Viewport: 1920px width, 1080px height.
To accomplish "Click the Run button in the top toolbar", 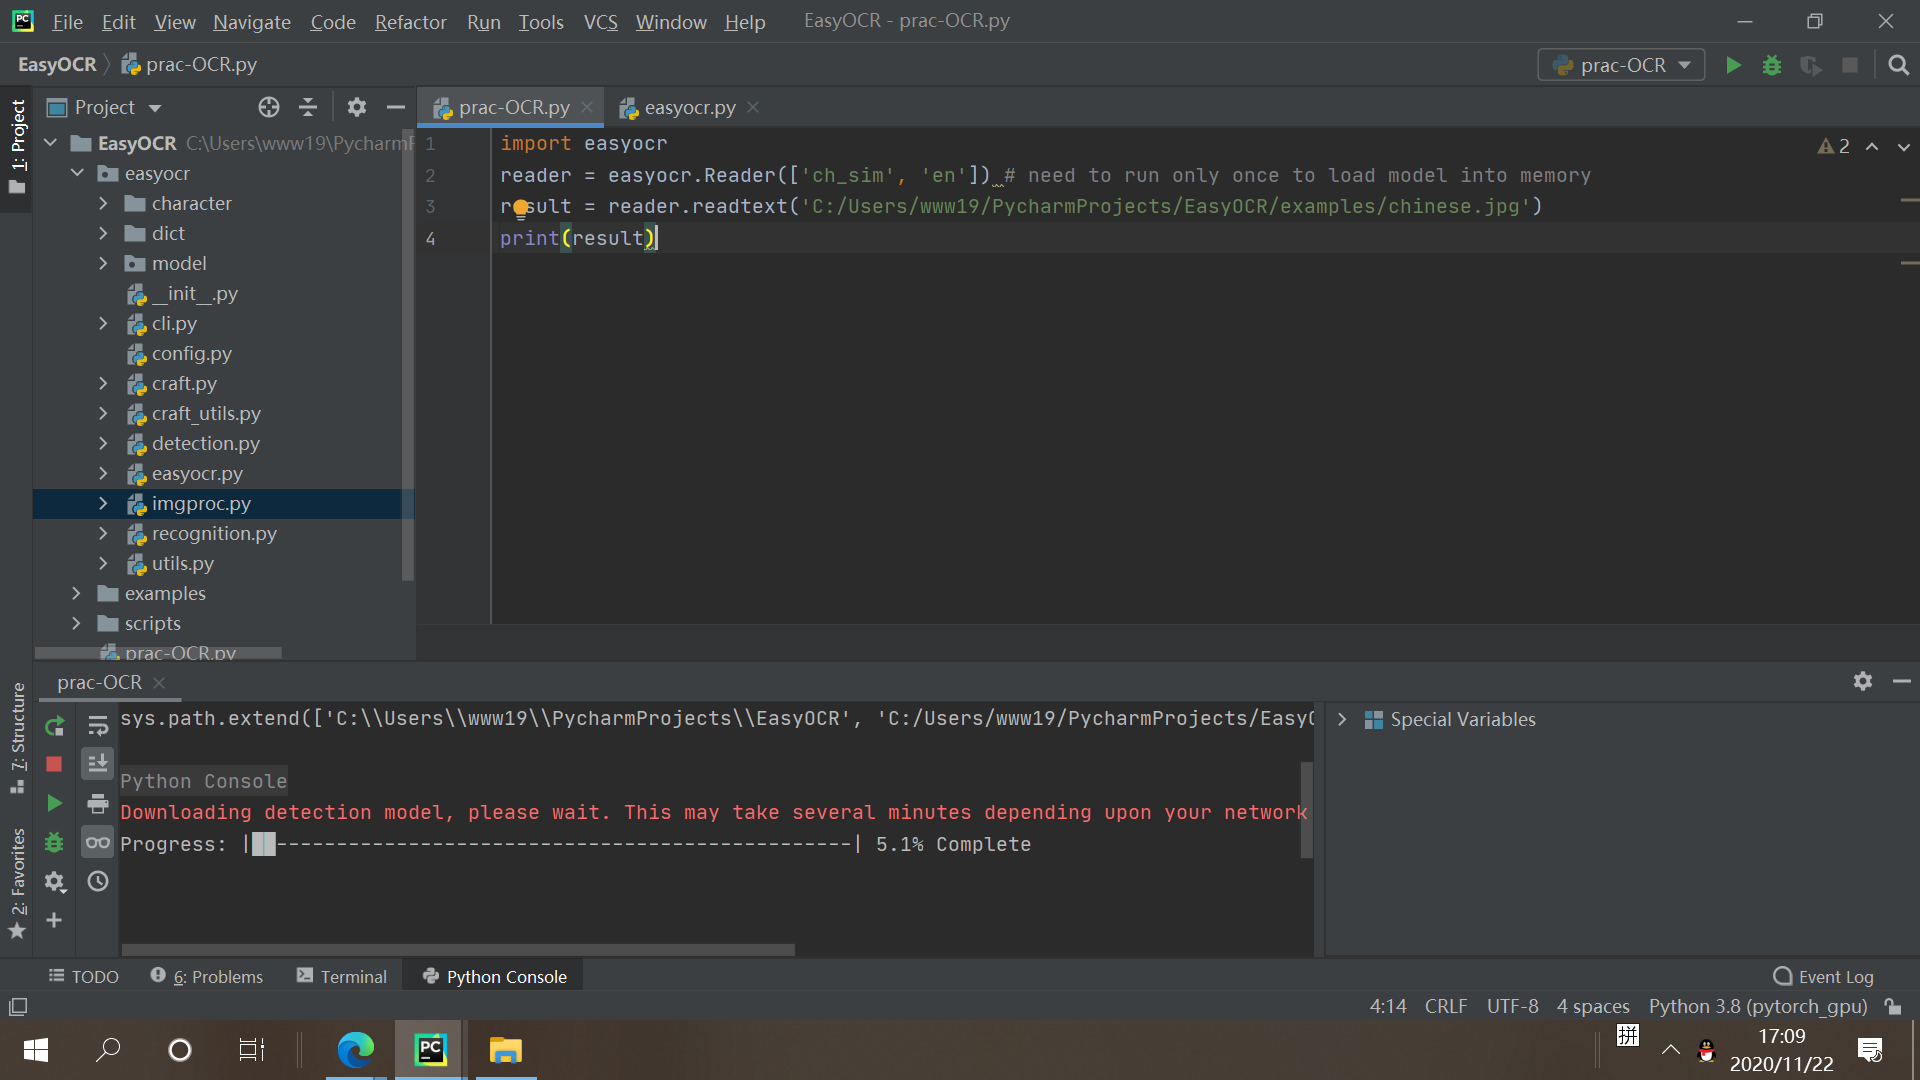I will tap(1733, 64).
